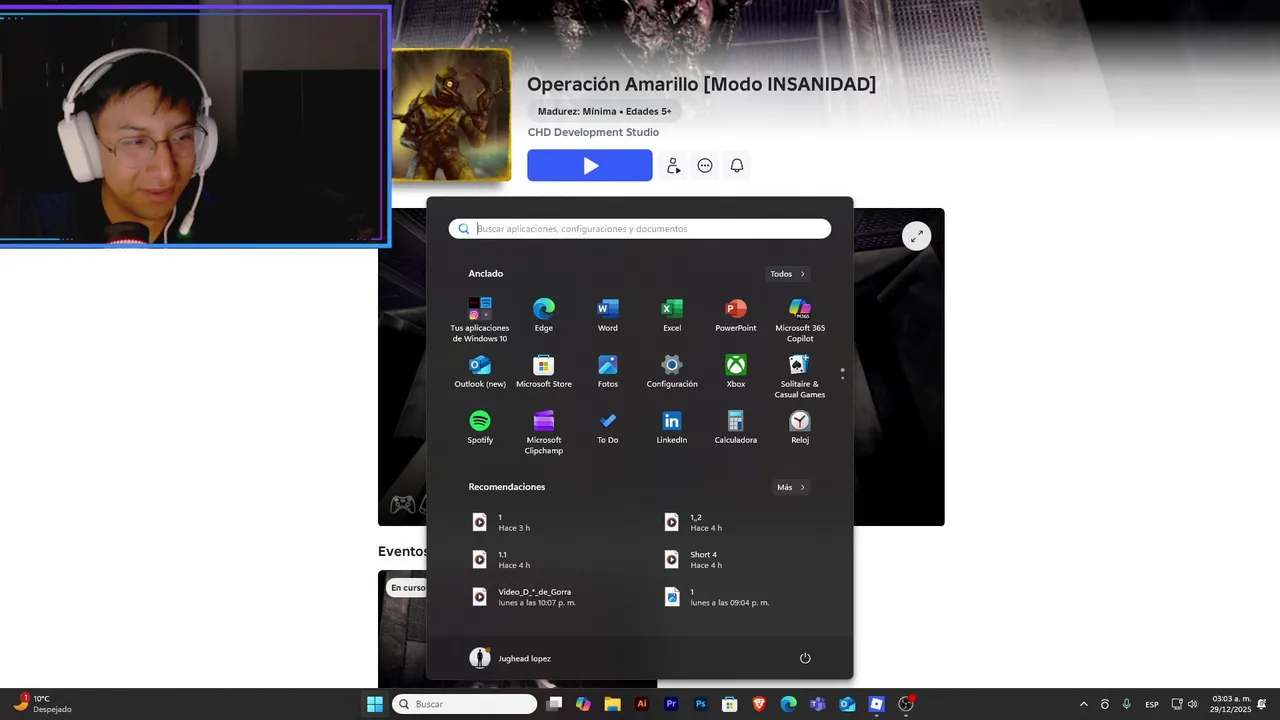Click the volume speaker tray icon
The height and width of the screenshot is (720, 1280).
point(1192,704)
